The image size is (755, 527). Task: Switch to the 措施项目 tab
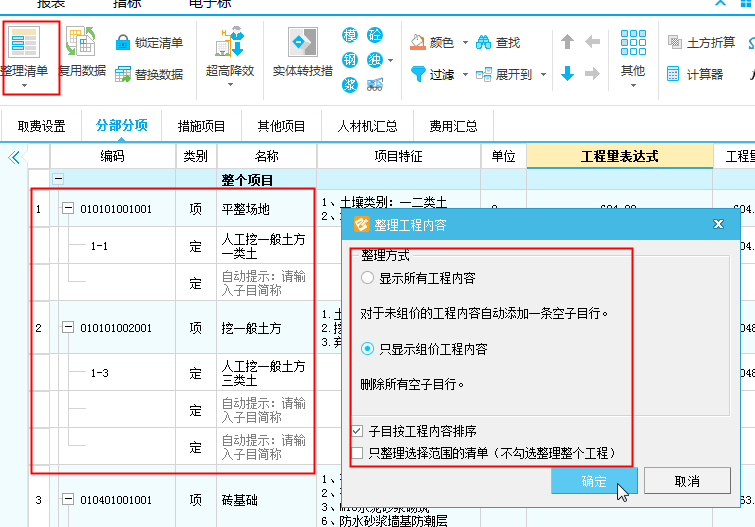coord(201,126)
